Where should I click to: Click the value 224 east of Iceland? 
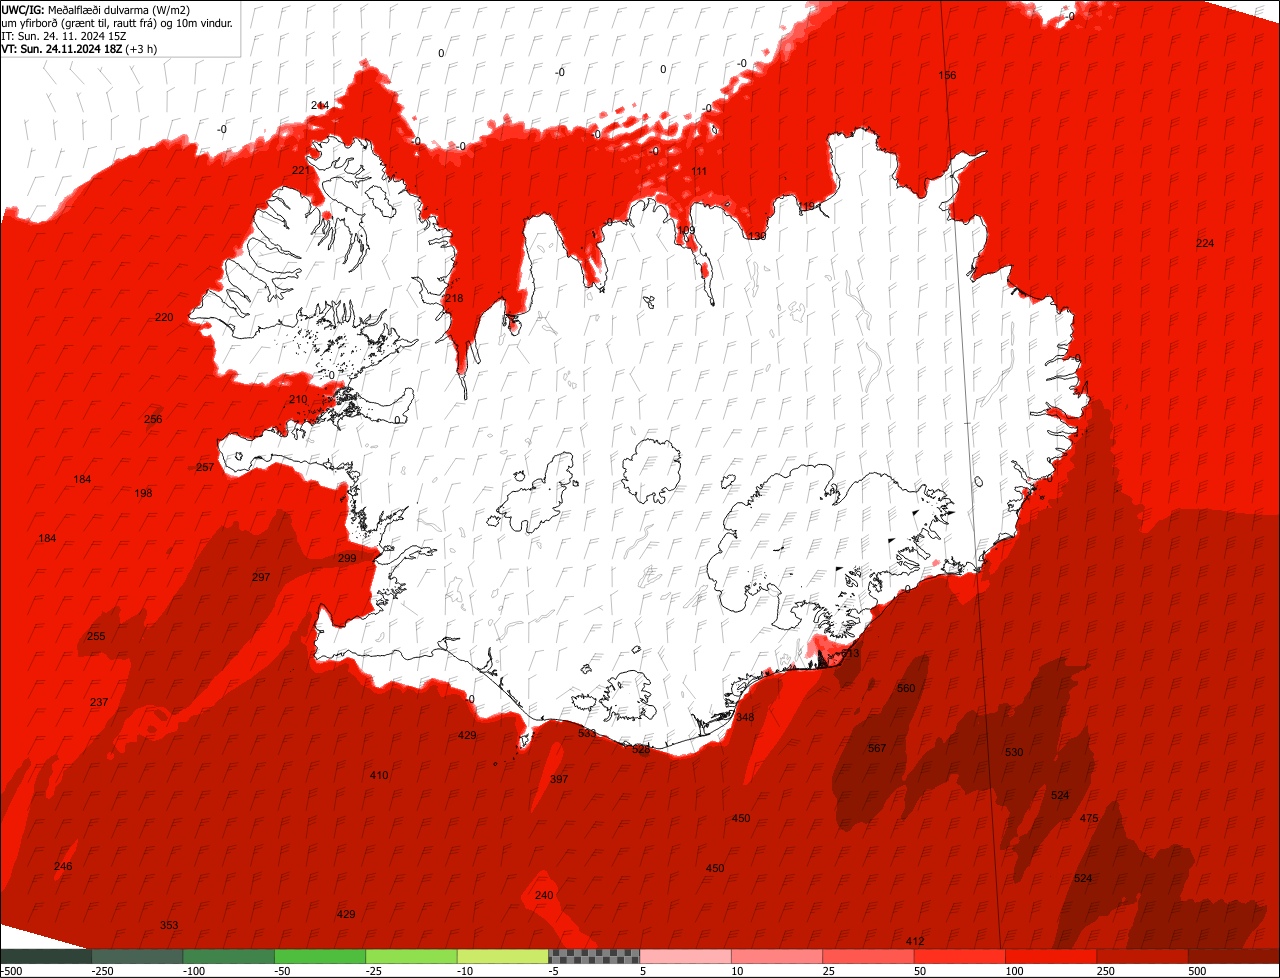coord(1205,244)
